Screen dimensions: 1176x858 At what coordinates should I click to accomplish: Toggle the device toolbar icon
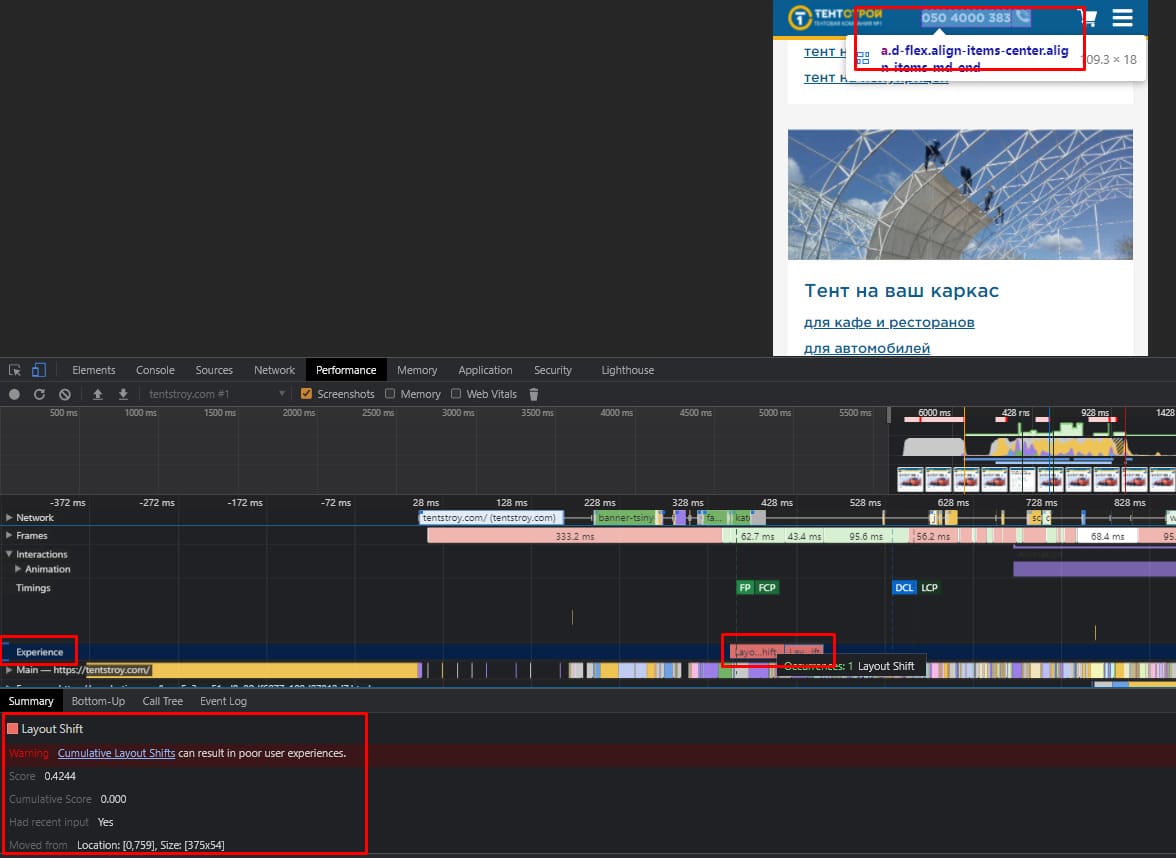[39, 370]
